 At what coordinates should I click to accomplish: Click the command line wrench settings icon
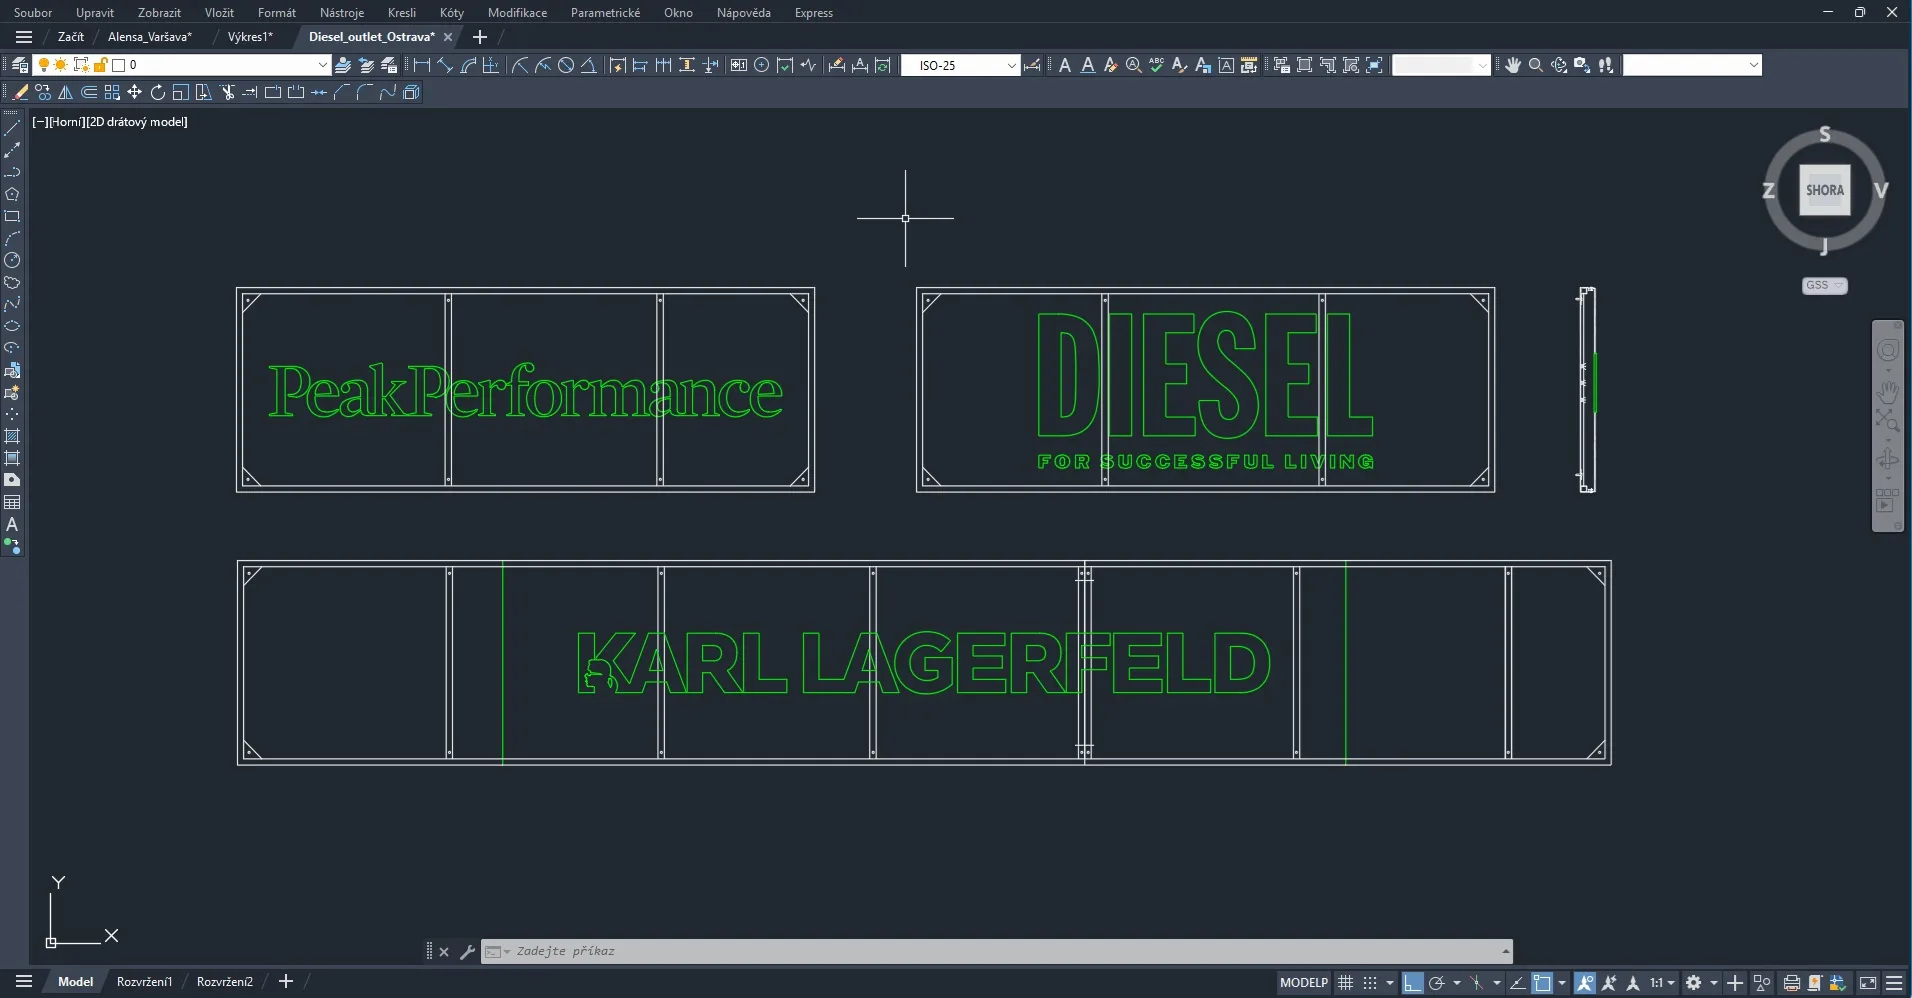(466, 952)
